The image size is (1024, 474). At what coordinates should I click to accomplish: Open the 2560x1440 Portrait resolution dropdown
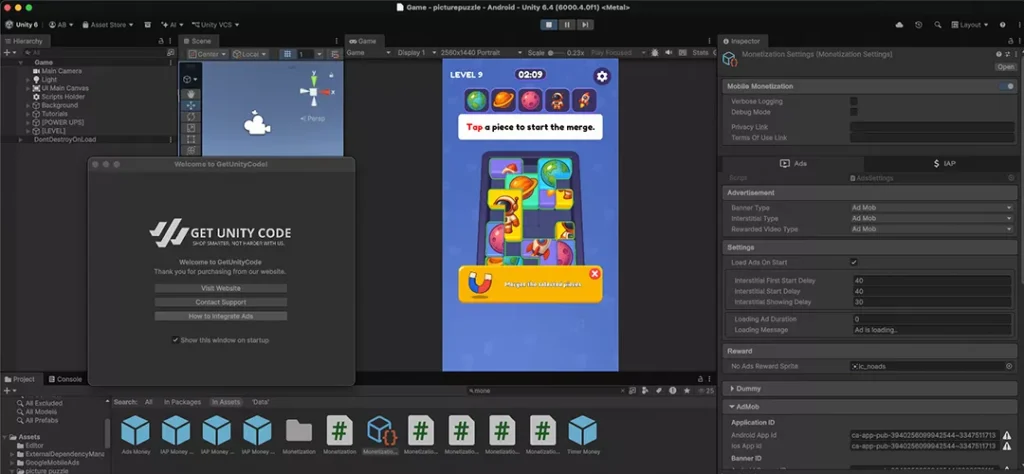(x=481, y=52)
